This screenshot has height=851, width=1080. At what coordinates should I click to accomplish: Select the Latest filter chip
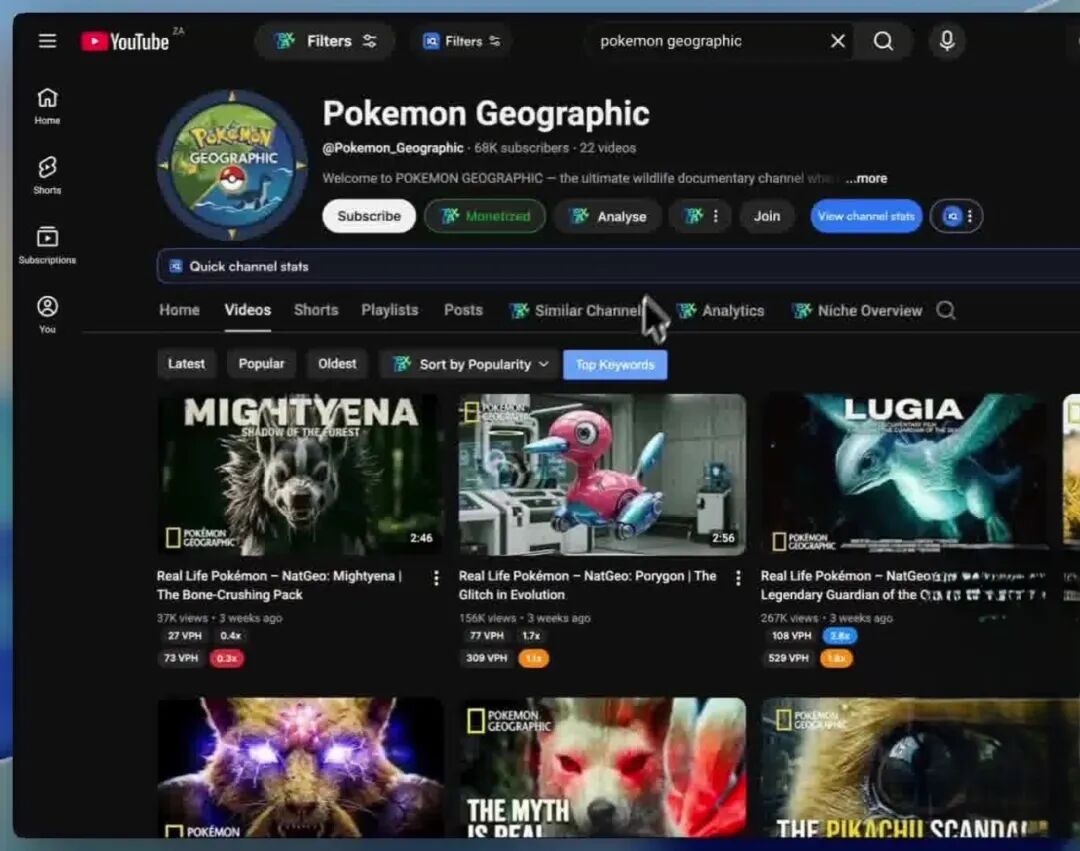(x=186, y=364)
